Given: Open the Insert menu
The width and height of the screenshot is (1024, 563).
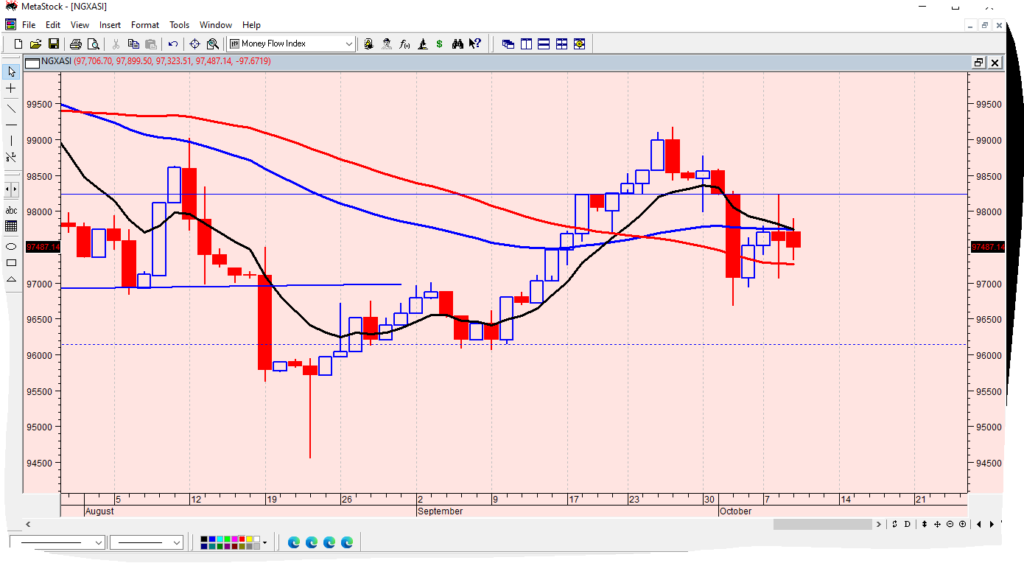Looking at the screenshot, I should (x=110, y=24).
